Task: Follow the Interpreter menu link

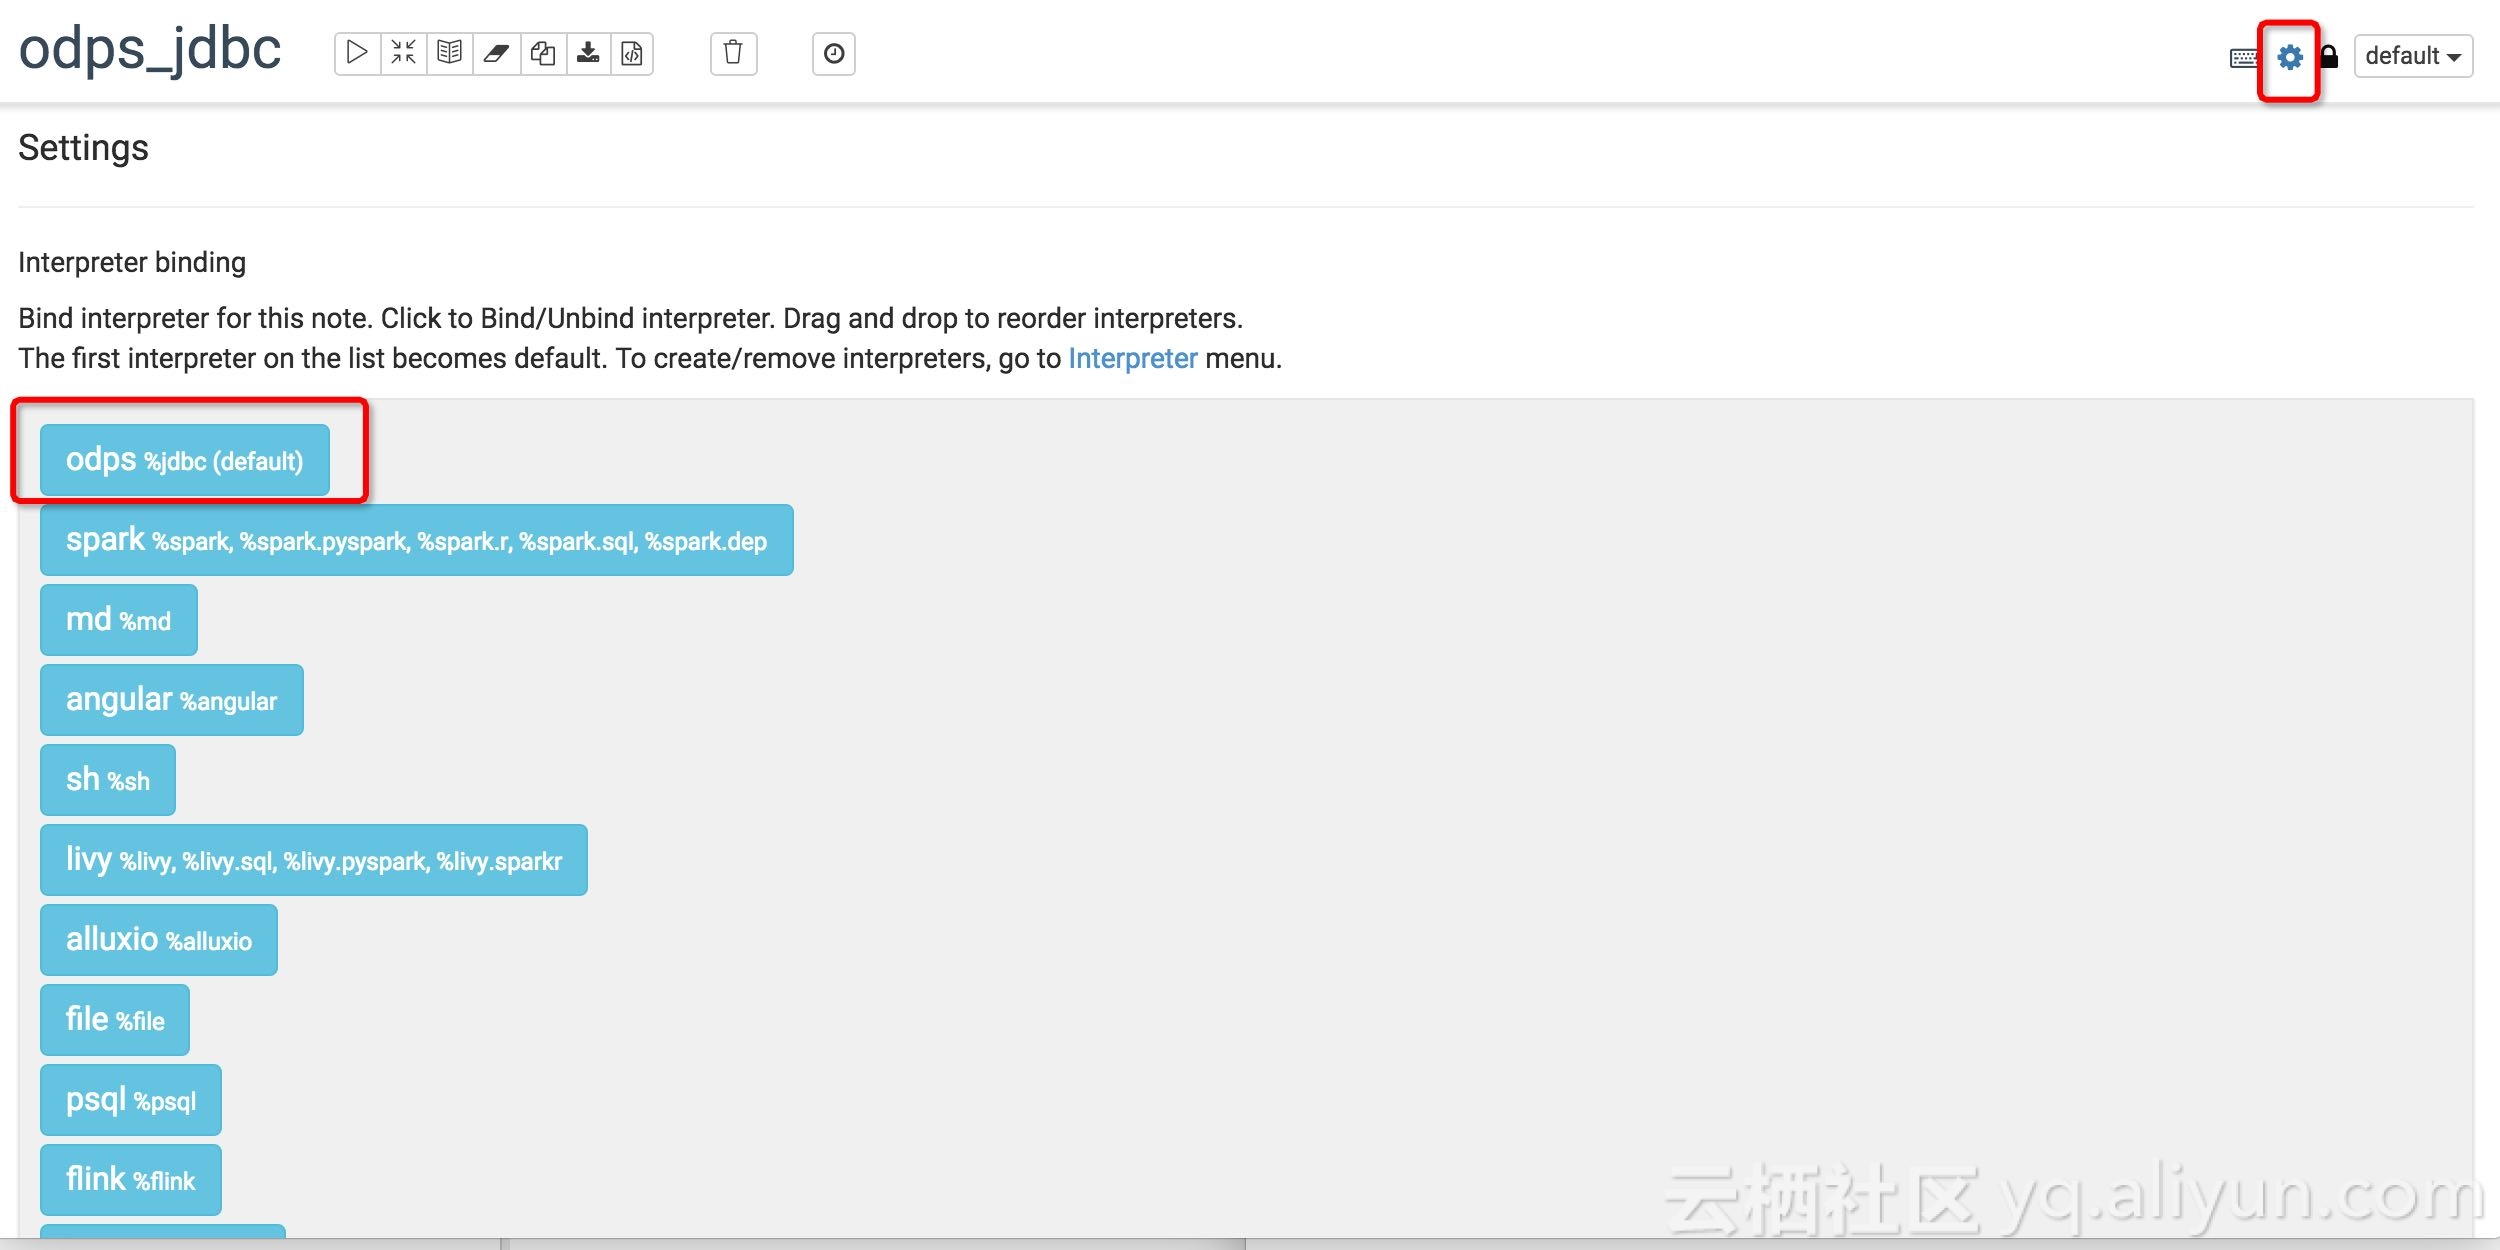Action: [x=1132, y=358]
